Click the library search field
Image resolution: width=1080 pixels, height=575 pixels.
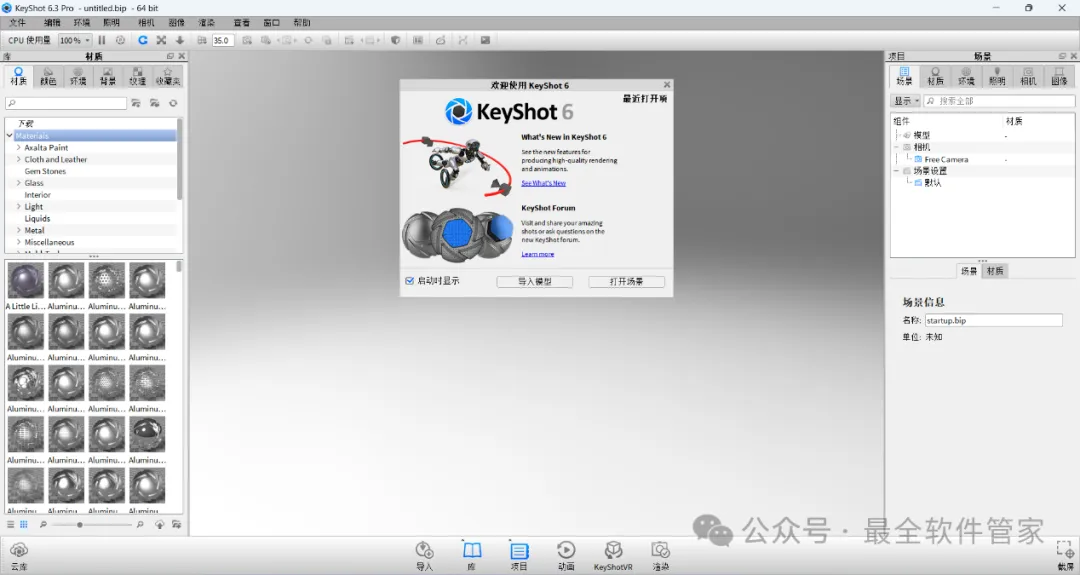coord(66,103)
